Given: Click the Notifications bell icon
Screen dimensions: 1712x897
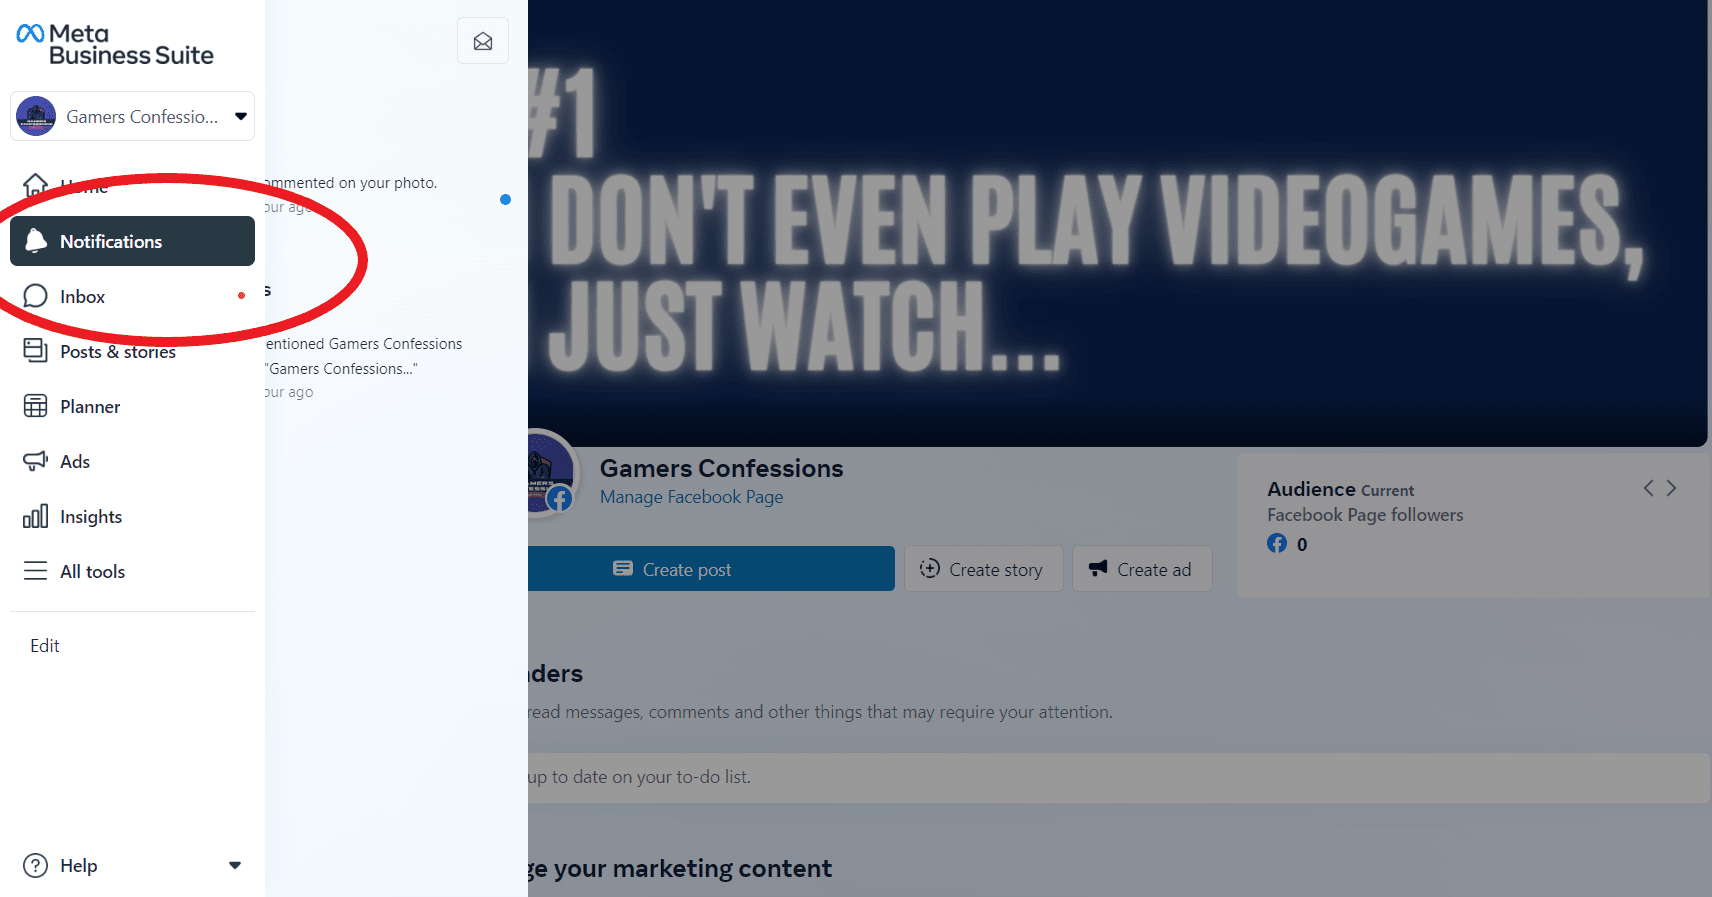Looking at the screenshot, I should (36, 240).
